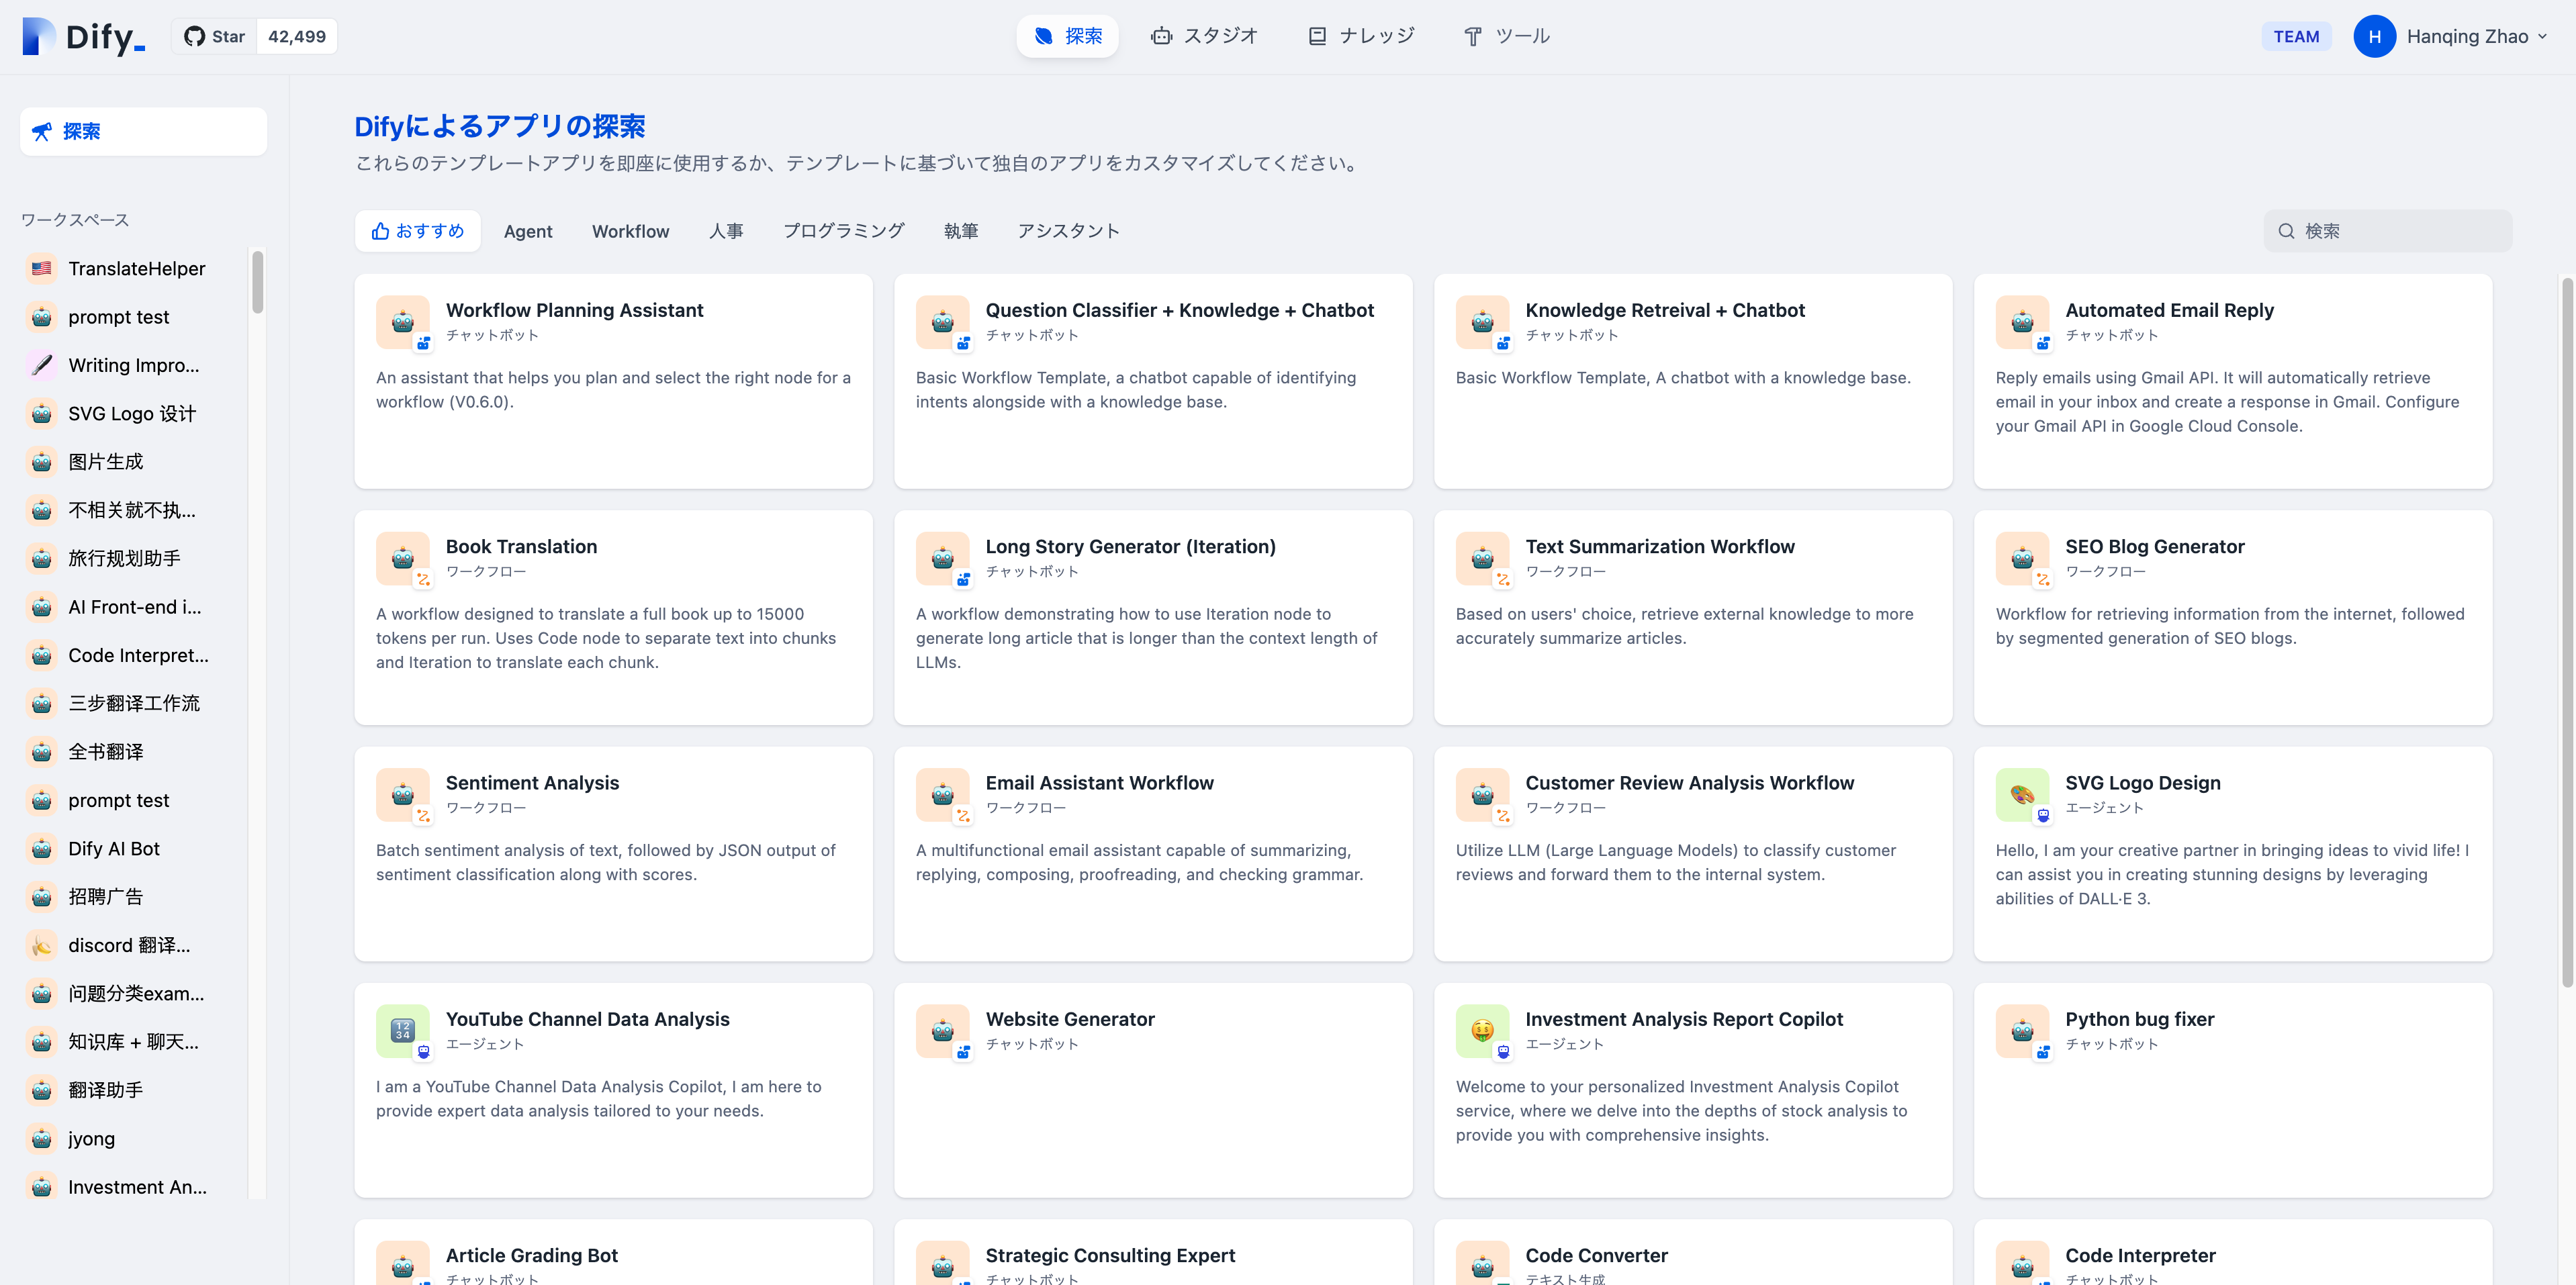Click the workspace sidebar scrollbar thumb

tap(257, 281)
